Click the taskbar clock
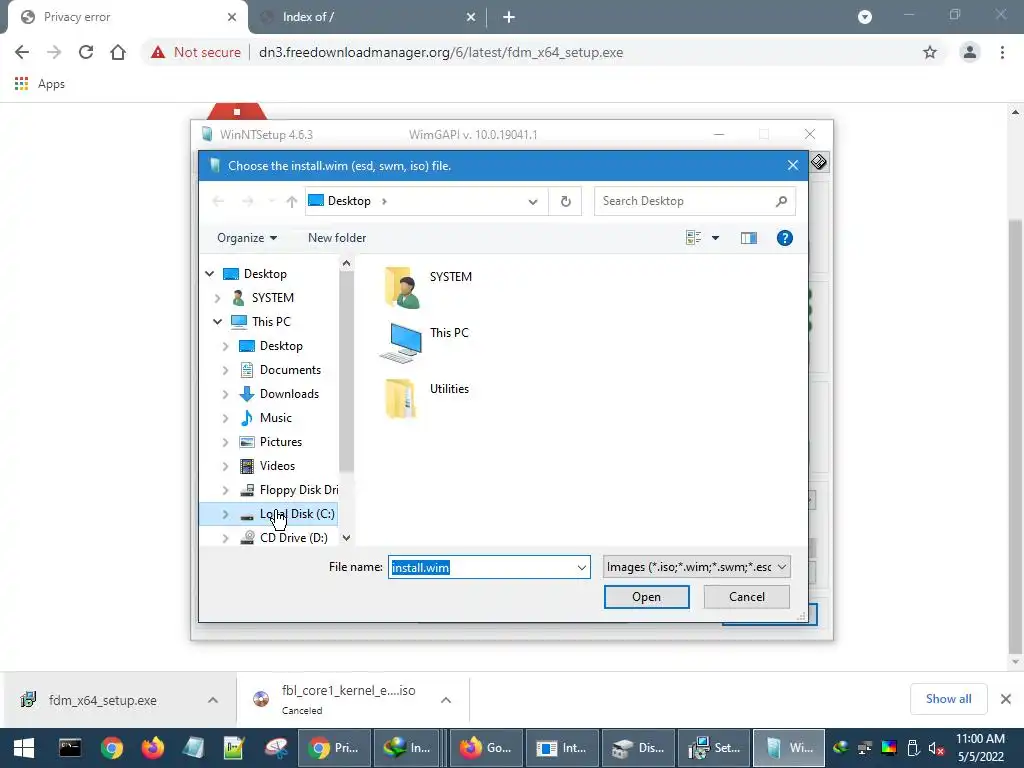 980,748
